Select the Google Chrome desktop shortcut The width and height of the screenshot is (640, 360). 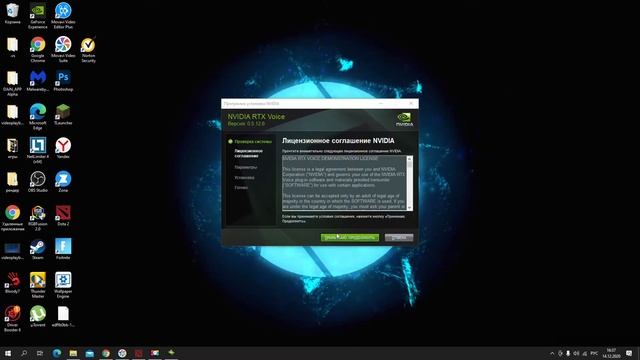38,49
